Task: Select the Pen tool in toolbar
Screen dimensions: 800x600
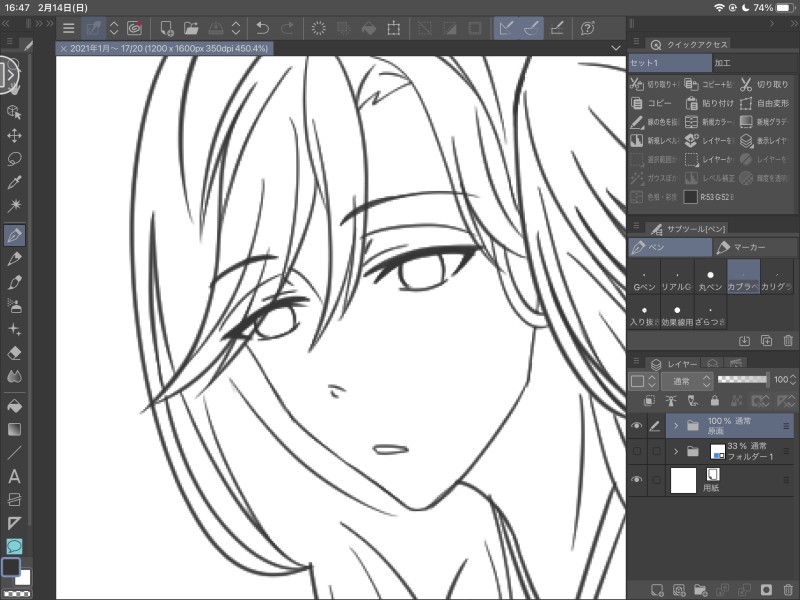Action: pyautogui.click(x=14, y=235)
